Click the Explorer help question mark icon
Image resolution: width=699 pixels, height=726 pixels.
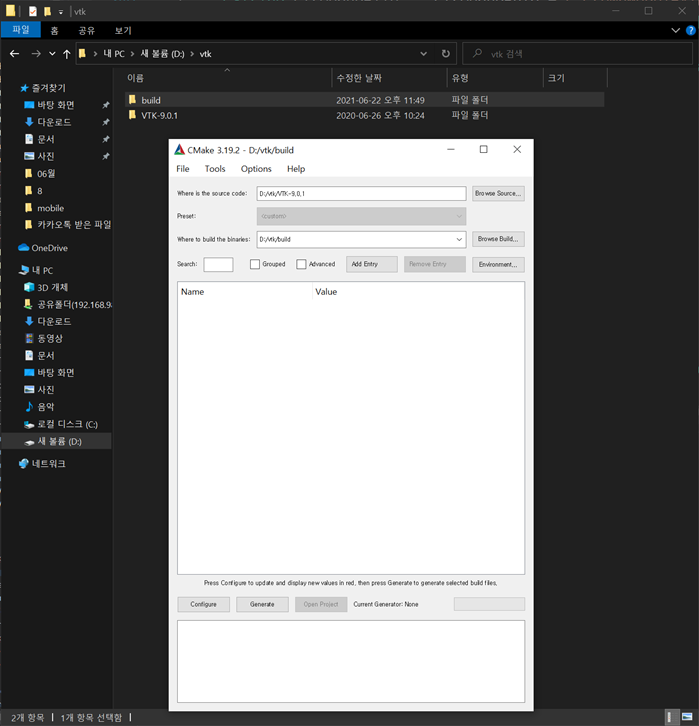690,31
